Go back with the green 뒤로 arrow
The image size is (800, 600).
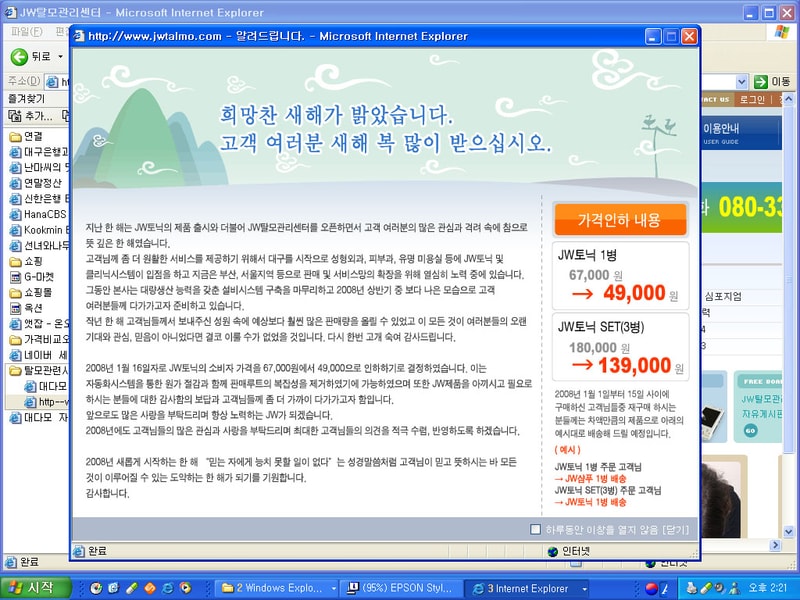[x=19, y=57]
